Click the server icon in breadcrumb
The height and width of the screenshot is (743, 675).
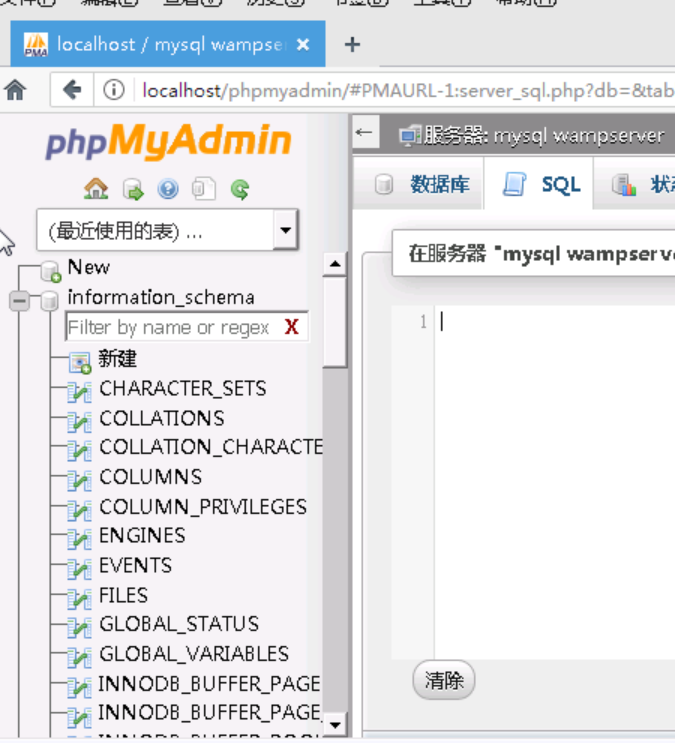(410, 136)
